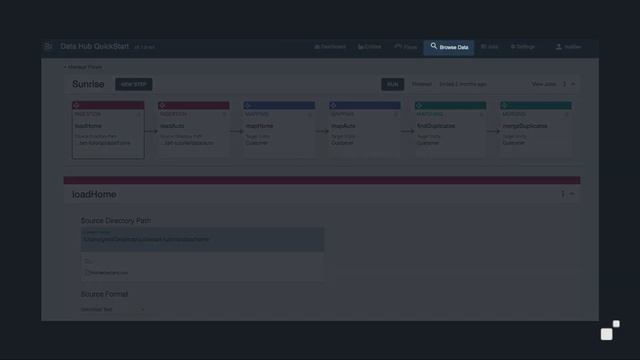This screenshot has width=640, height=360.
Task: Select the loadHome step name in the flow
Action: pos(88,126)
